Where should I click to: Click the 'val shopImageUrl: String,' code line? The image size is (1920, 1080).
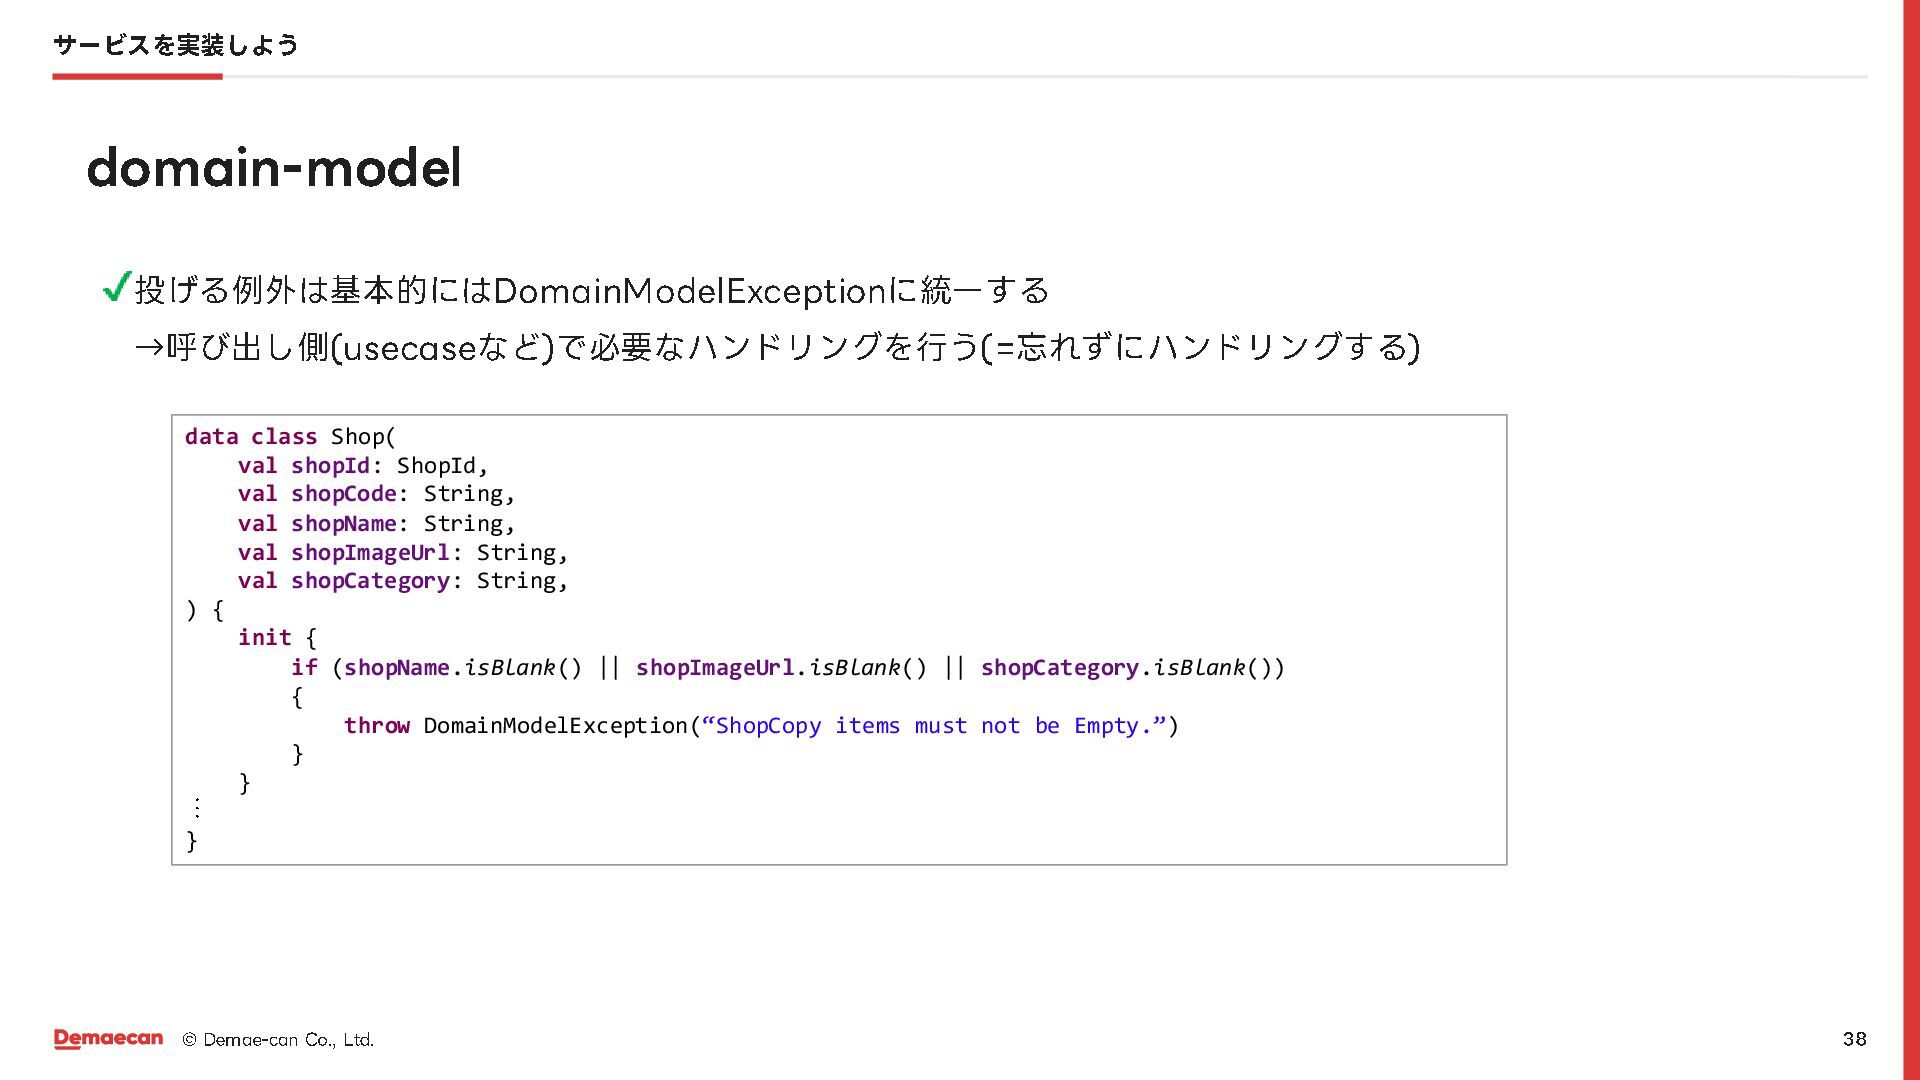click(402, 553)
